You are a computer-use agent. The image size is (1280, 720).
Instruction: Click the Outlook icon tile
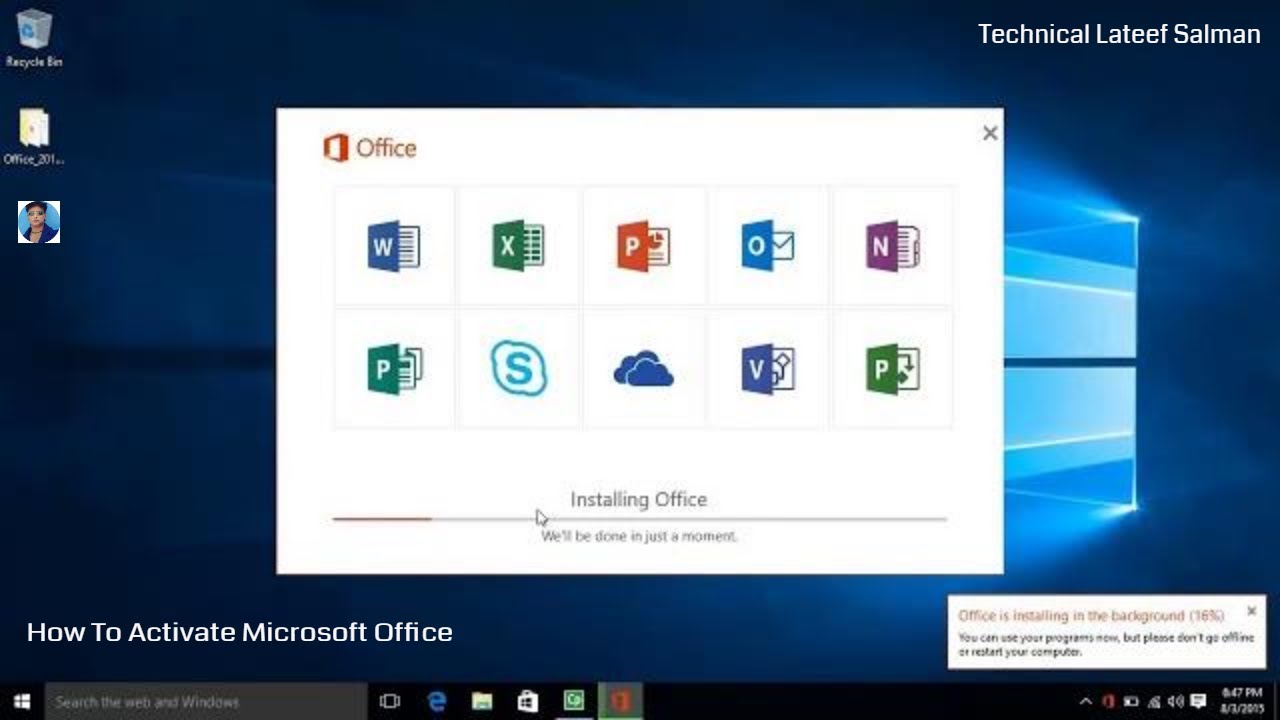pyautogui.click(x=768, y=246)
